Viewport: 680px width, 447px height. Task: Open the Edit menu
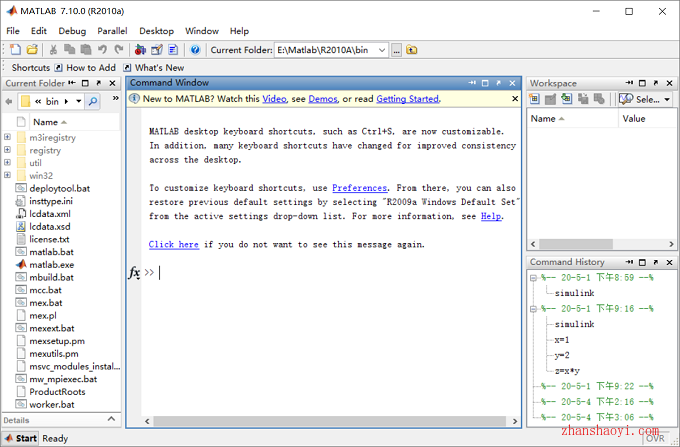(39, 31)
